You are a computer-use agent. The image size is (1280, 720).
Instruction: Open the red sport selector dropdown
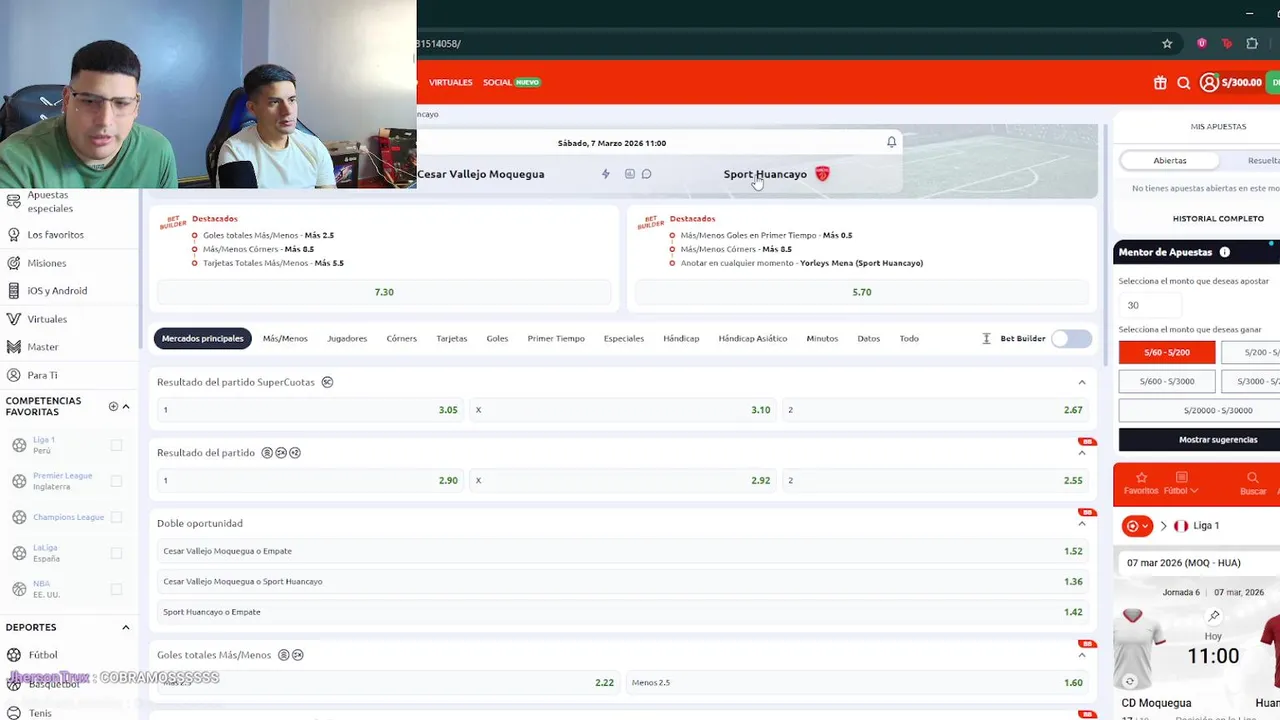[x=1137, y=526]
